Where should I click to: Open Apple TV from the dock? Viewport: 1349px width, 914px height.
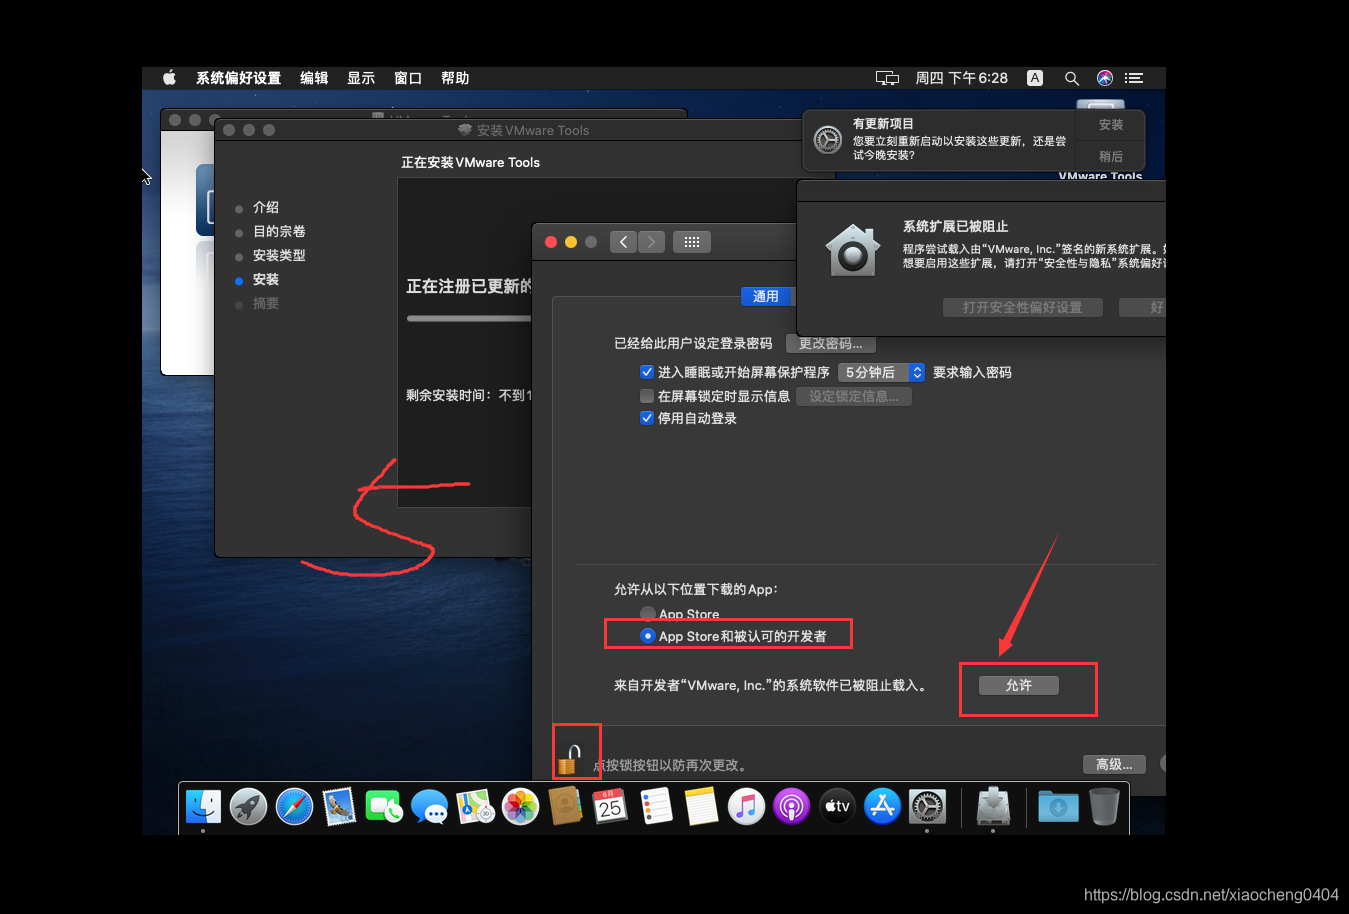coord(837,807)
